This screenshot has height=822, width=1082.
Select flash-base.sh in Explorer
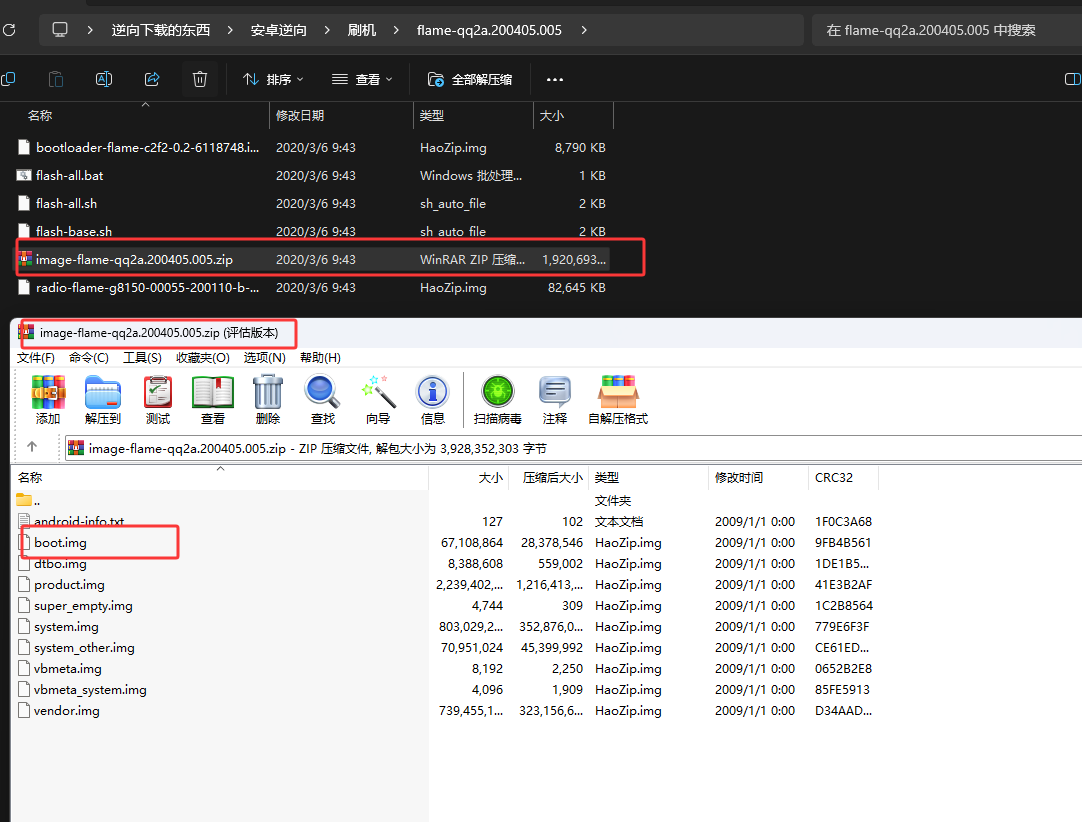point(313,231)
